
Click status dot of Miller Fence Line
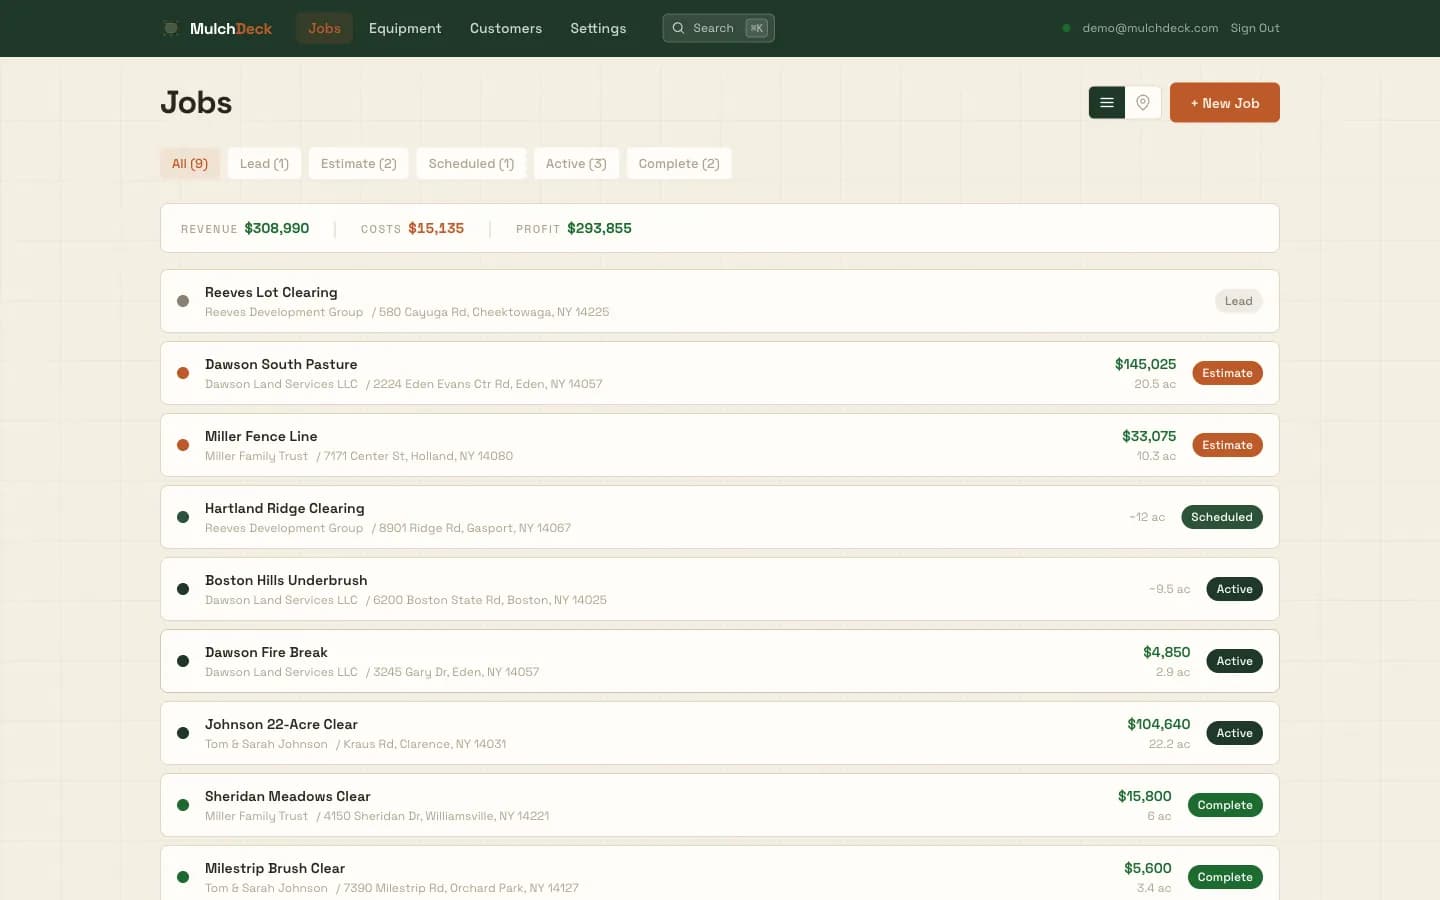(183, 445)
